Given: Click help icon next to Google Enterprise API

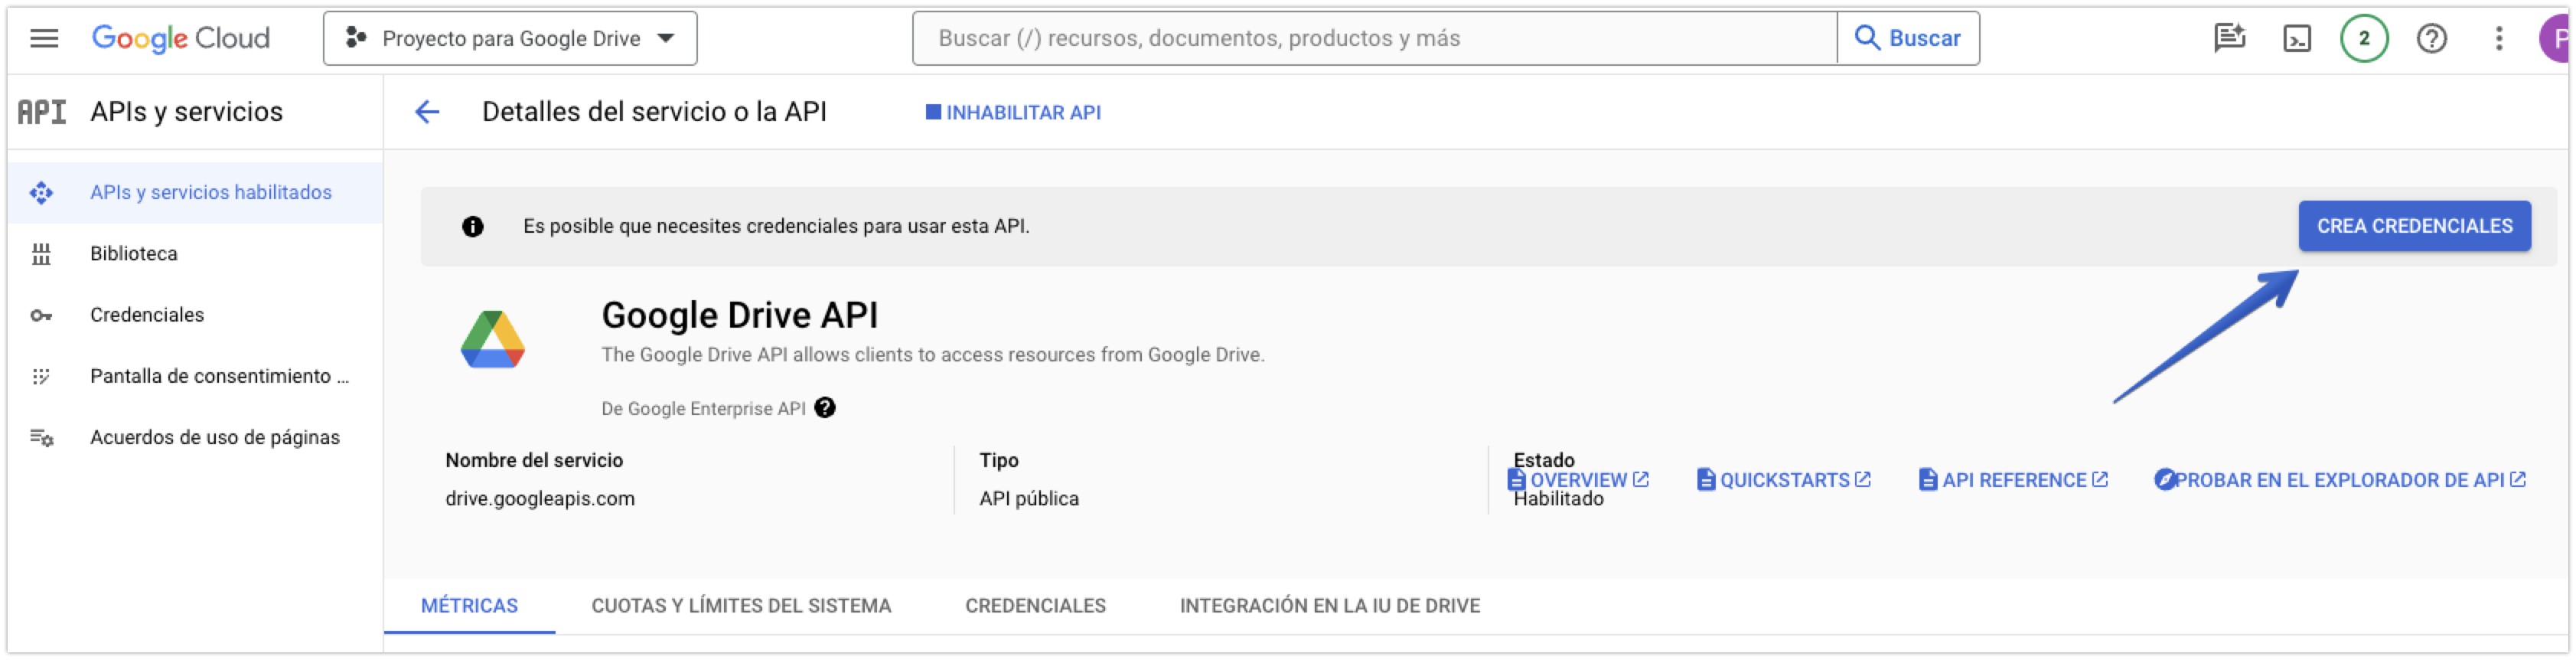Looking at the screenshot, I should pyautogui.click(x=825, y=408).
